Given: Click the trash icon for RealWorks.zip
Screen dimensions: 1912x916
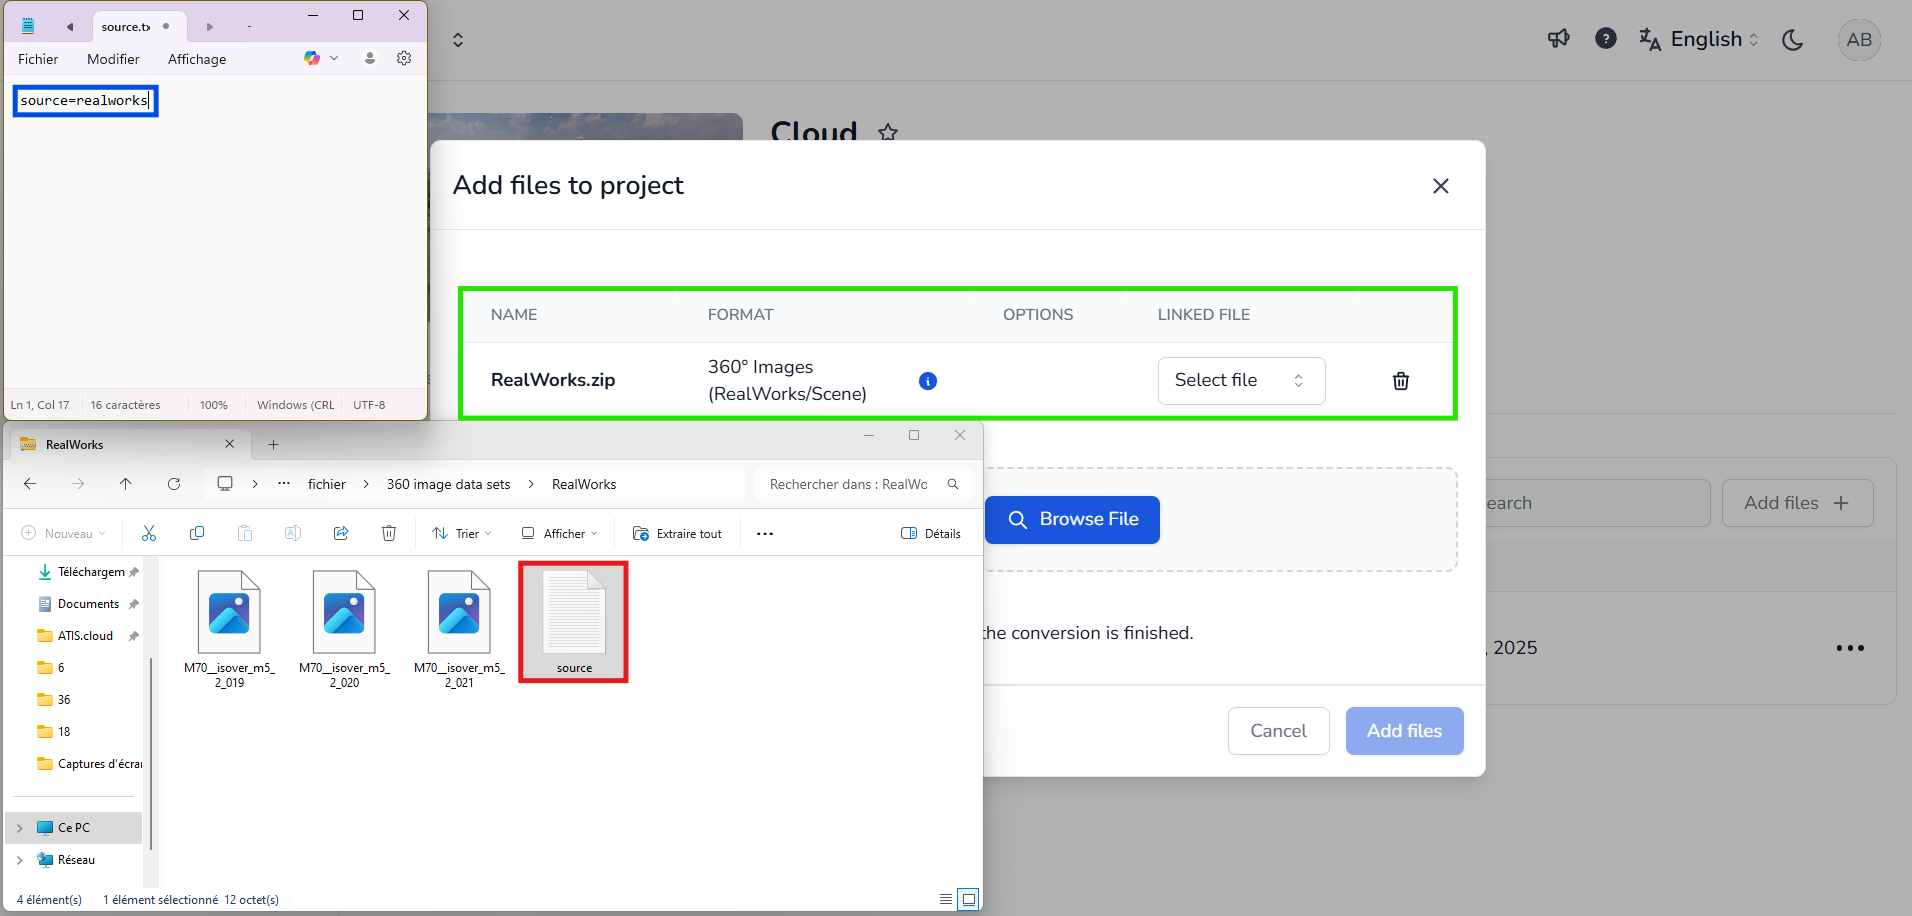Looking at the screenshot, I should pos(1400,381).
